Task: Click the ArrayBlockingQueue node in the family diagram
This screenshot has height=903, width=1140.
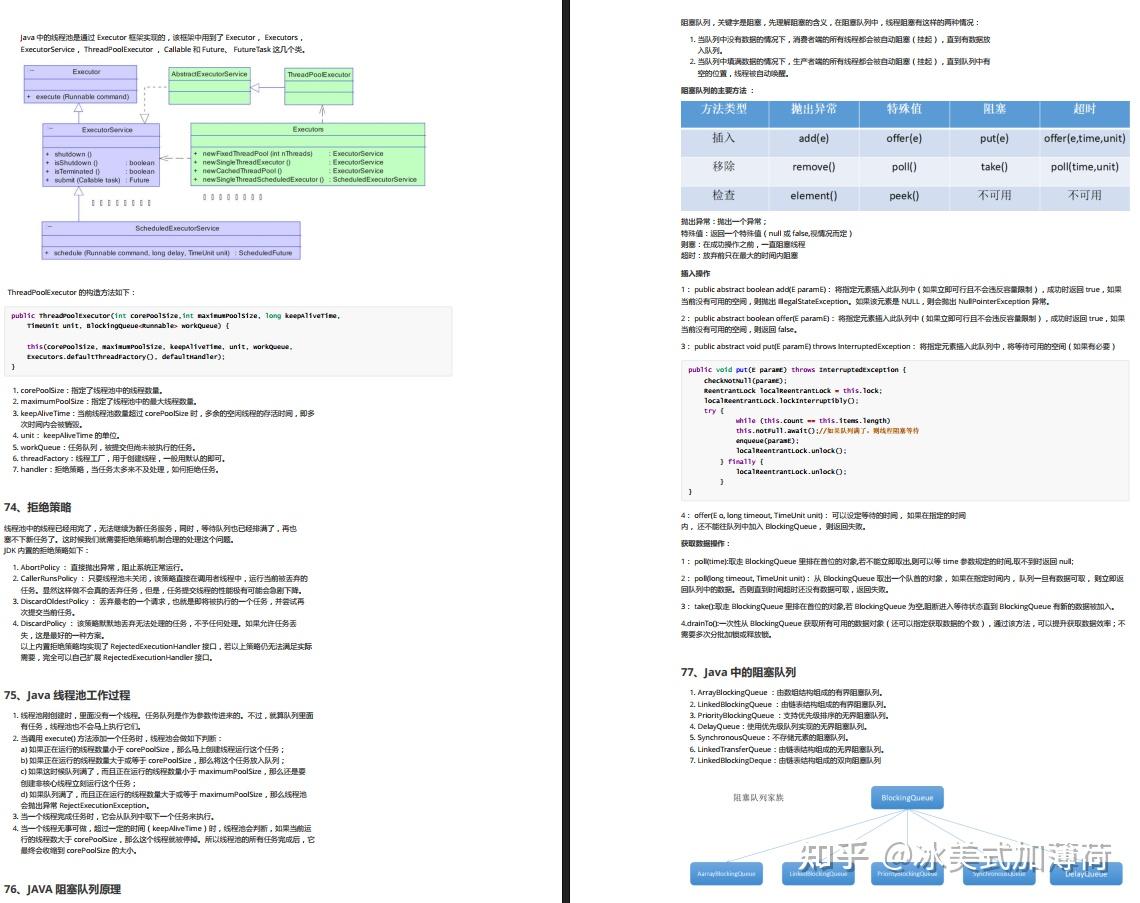Action: coord(726,873)
